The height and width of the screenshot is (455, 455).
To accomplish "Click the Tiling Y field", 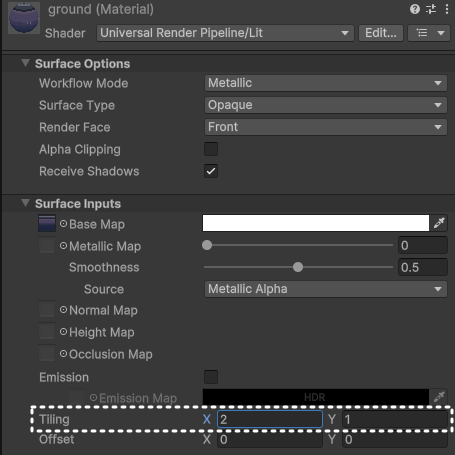I will point(395,419).
